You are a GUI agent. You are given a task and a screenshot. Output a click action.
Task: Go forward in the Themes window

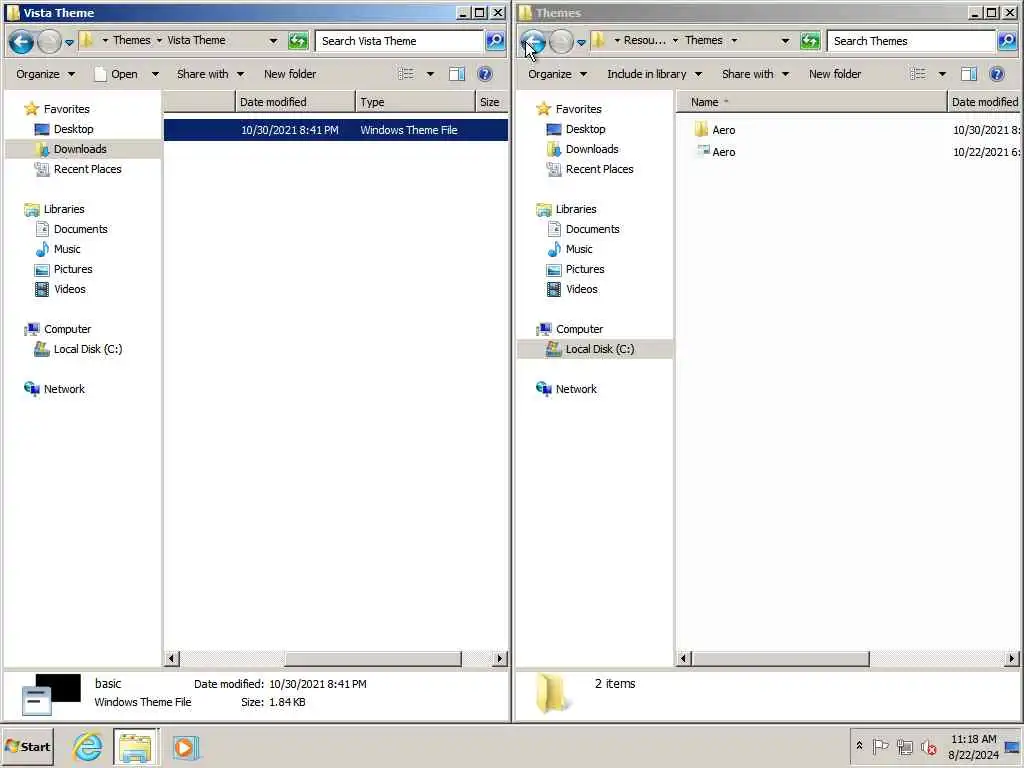tap(561, 42)
